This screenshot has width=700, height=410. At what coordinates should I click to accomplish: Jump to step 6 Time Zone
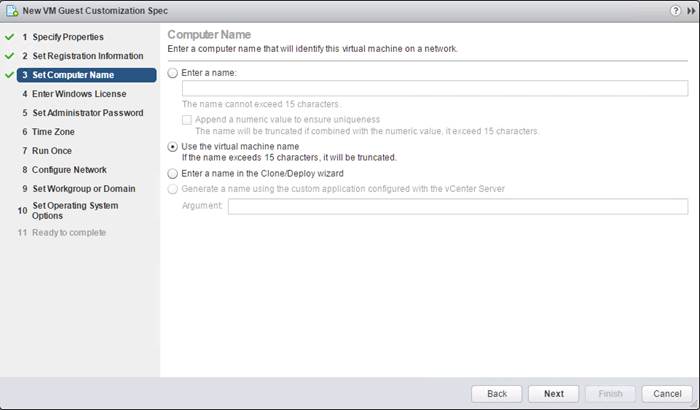(48, 132)
